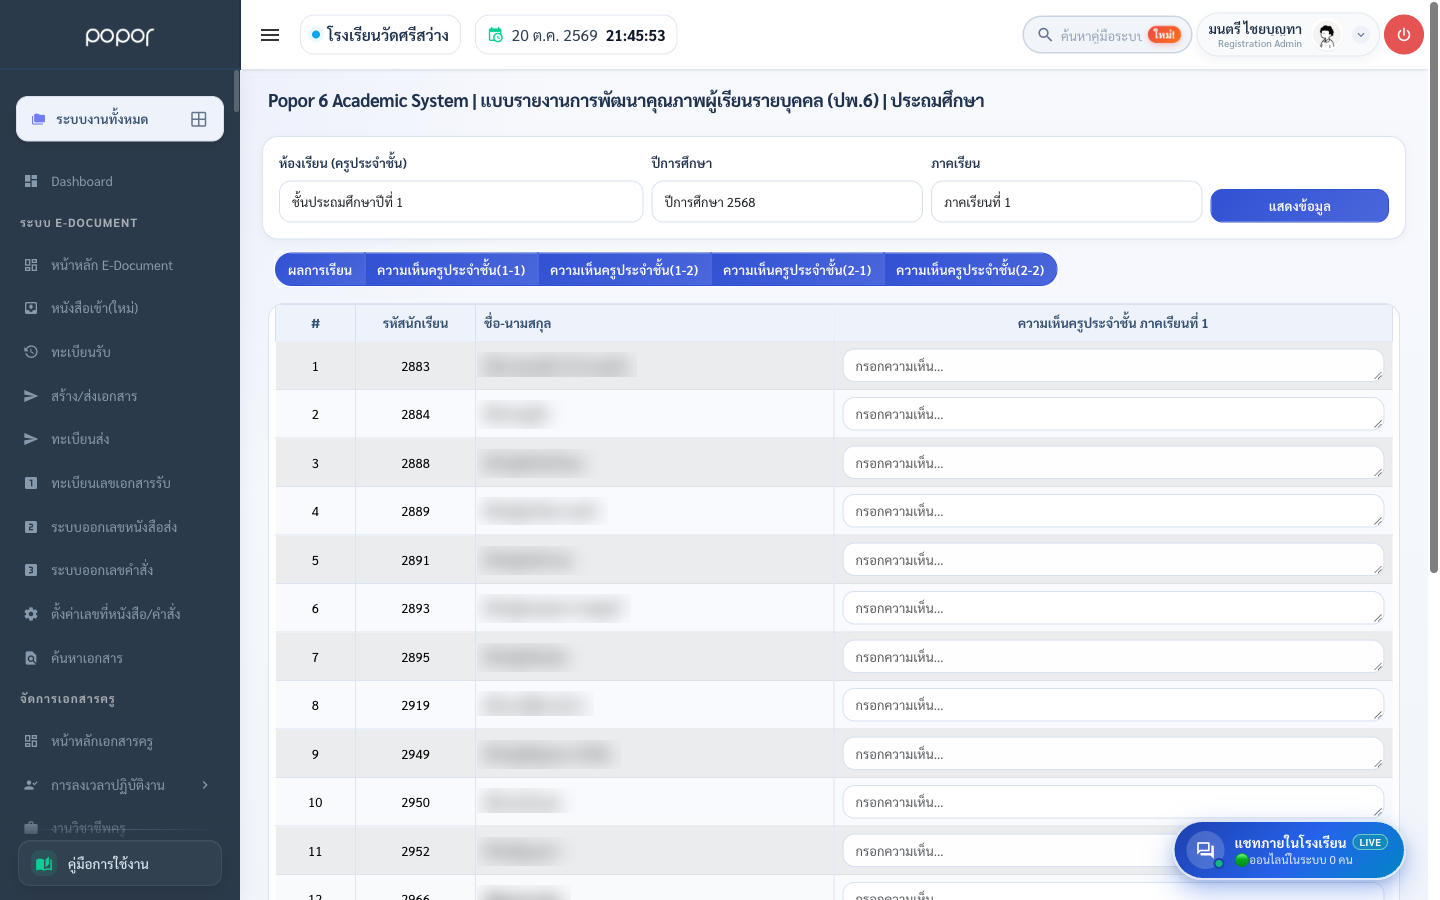Click the calendar clock icon by date
Image resolution: width=1440 pixels, height=900 pixels.
pyautogui.click(x=495, y=35)
